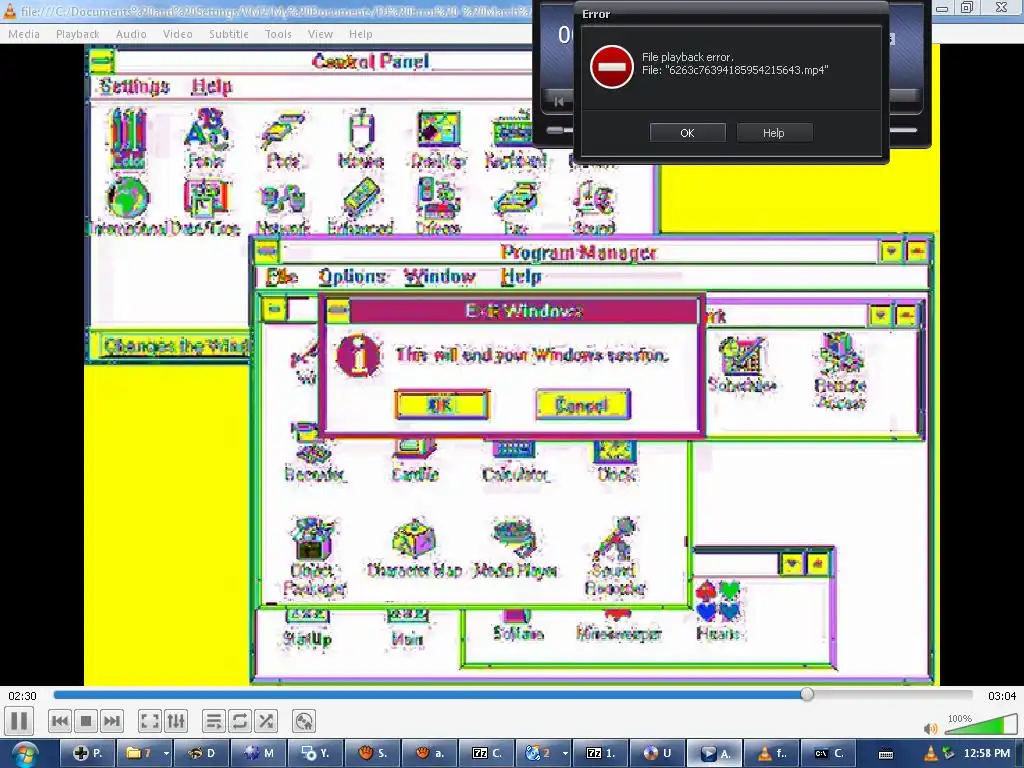
Task: Click Options menu in Program Manager
Action: click(352, 277)
